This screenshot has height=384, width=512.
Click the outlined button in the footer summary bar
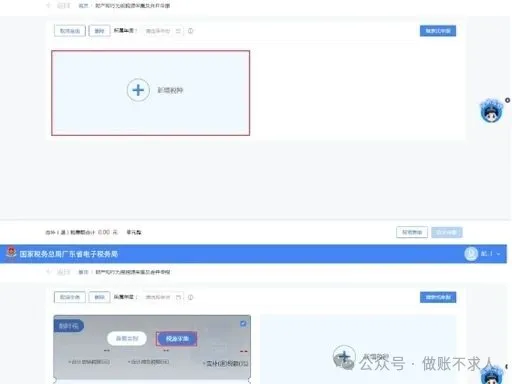(412, 232)
